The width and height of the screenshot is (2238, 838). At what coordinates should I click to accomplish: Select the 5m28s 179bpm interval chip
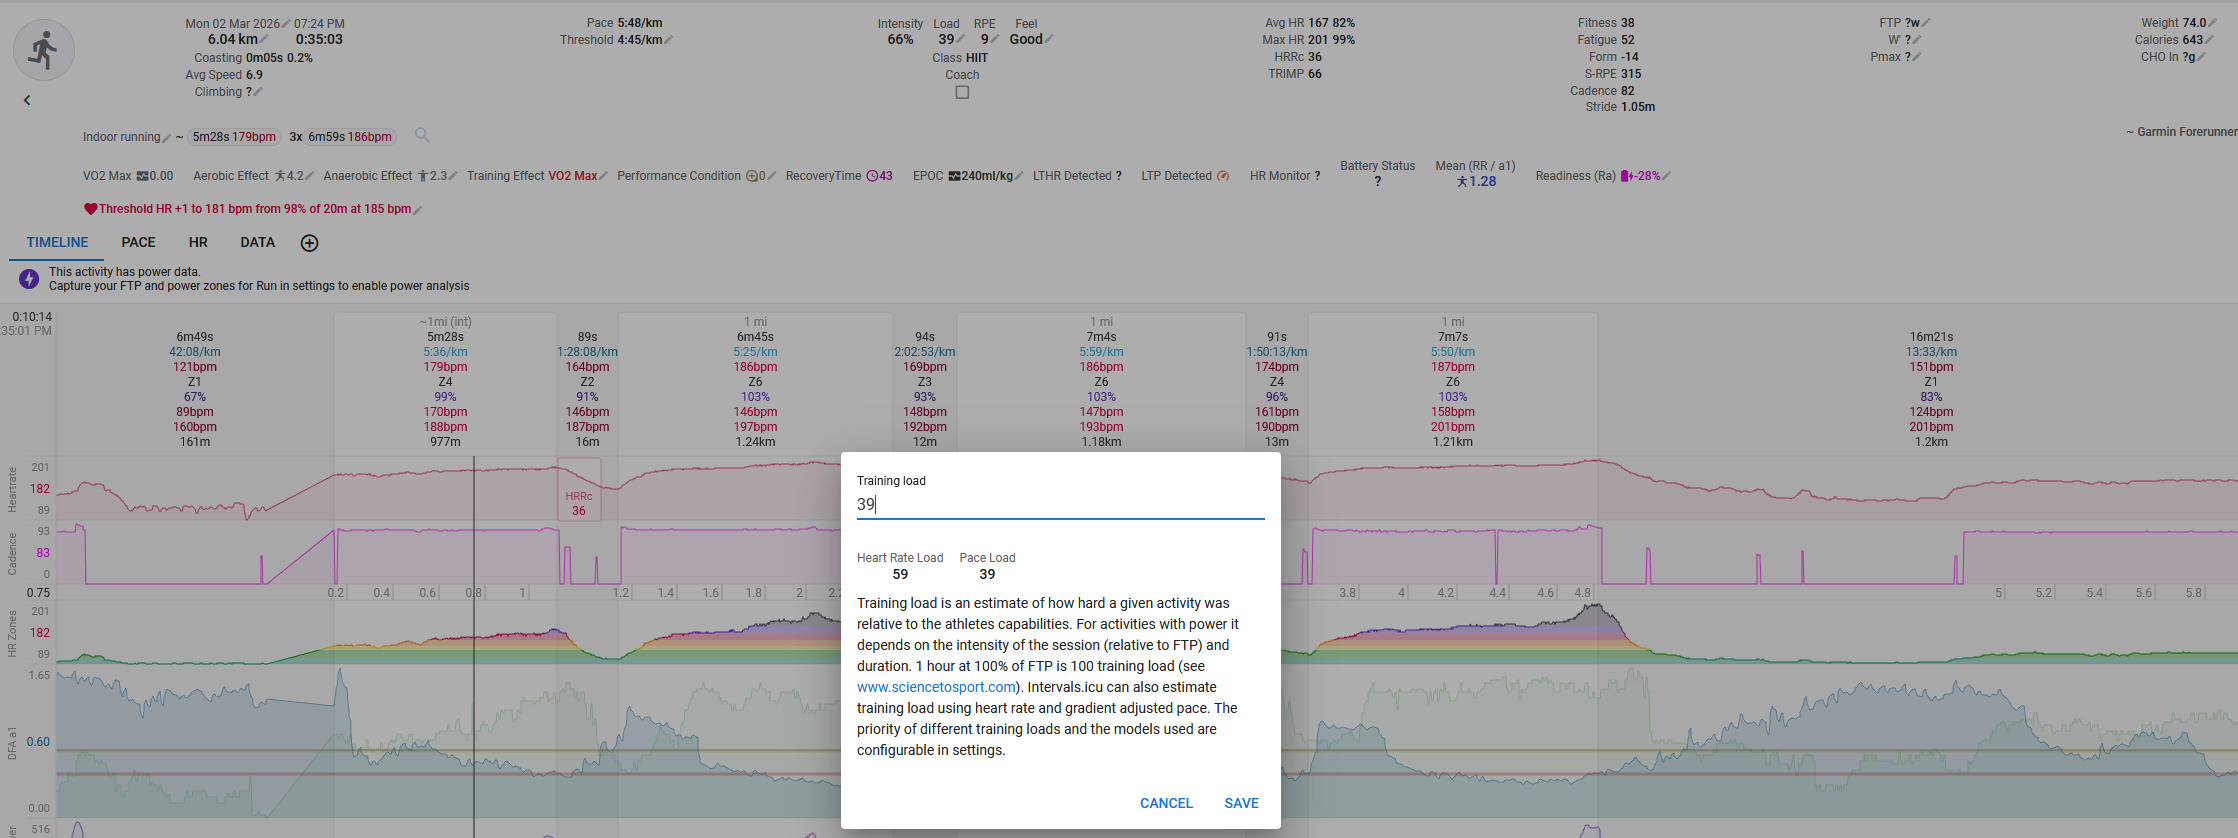[x=234, y=137]
